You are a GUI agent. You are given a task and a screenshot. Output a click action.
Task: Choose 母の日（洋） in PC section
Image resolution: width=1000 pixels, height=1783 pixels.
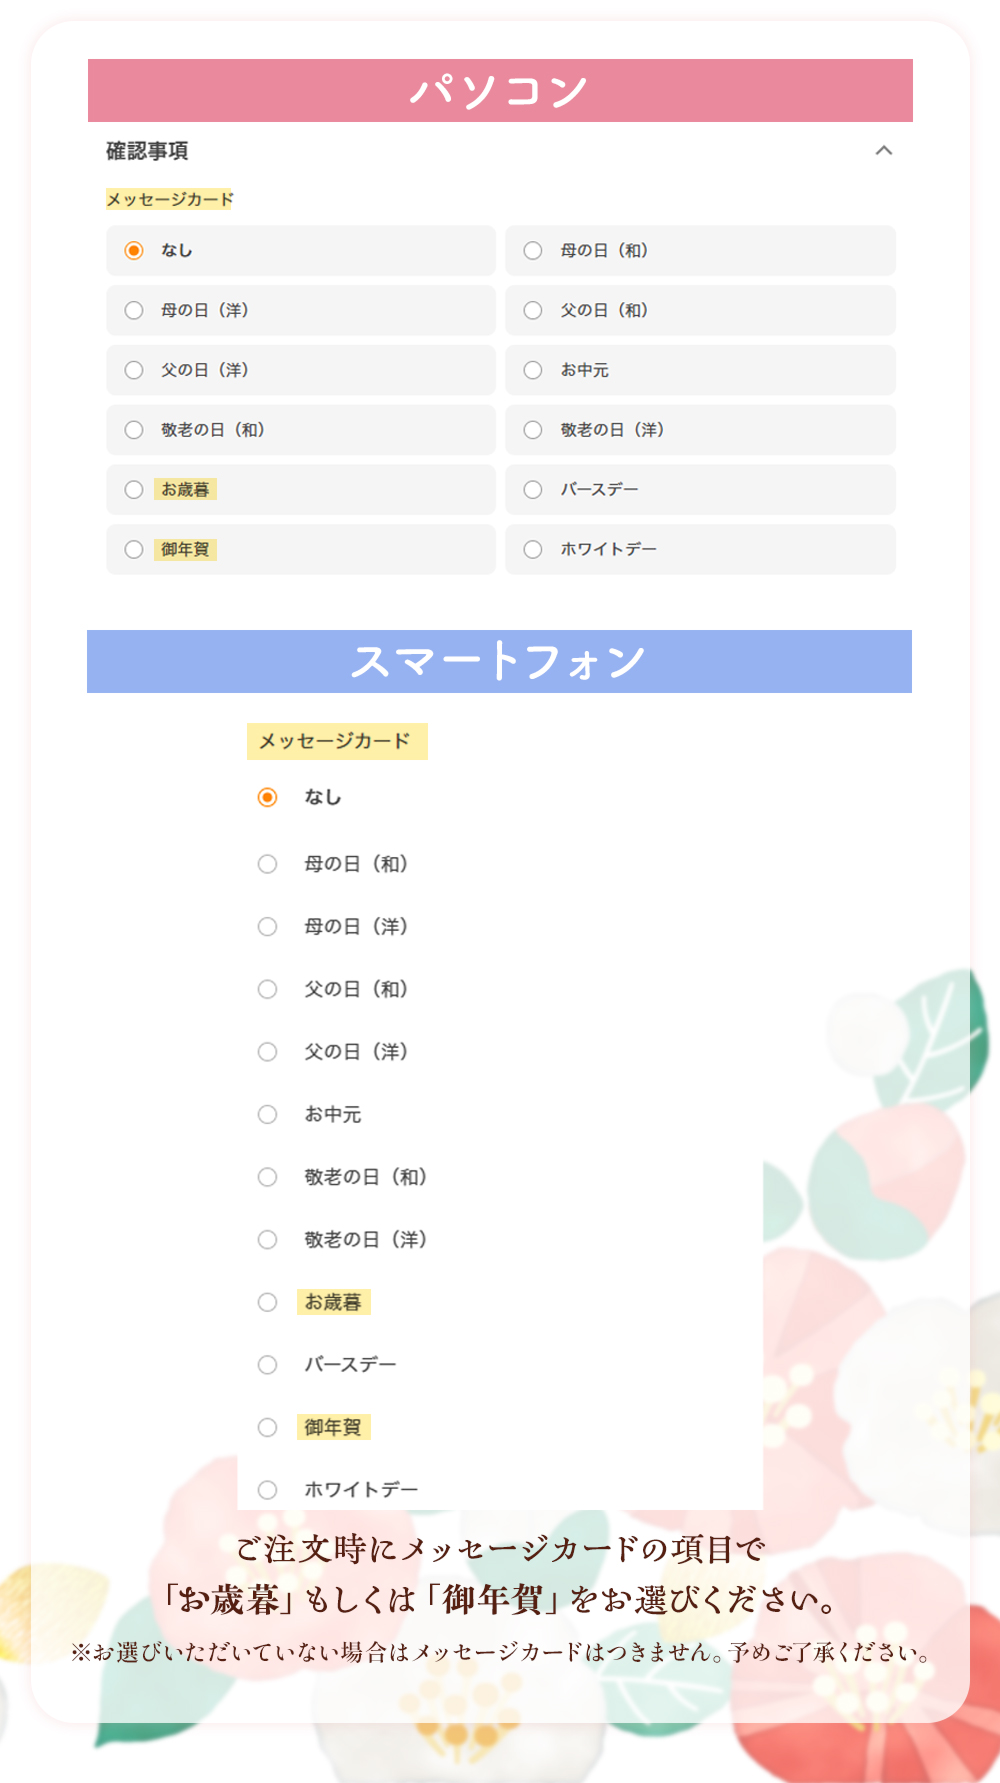click(x=134, y=310)
